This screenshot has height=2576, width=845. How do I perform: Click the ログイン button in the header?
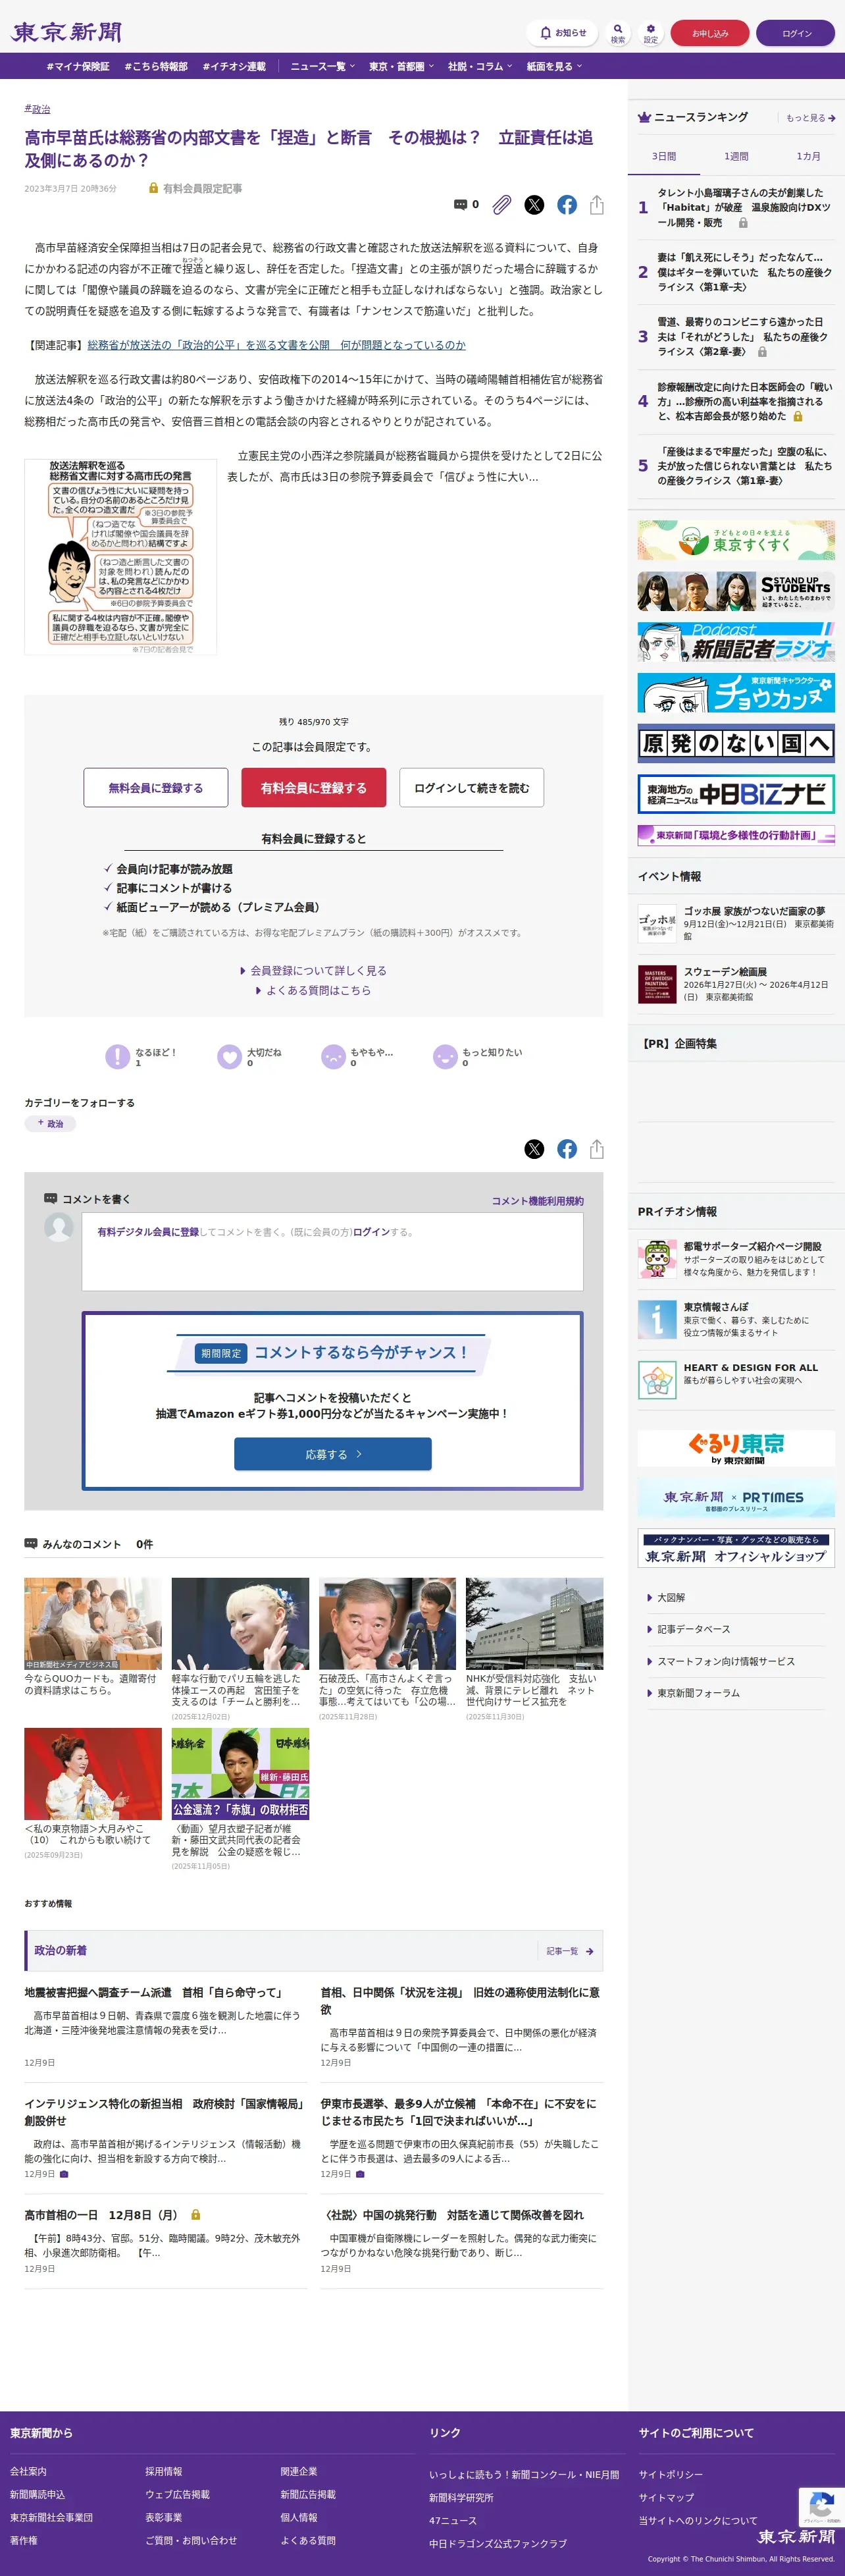(x=796, y=33)
